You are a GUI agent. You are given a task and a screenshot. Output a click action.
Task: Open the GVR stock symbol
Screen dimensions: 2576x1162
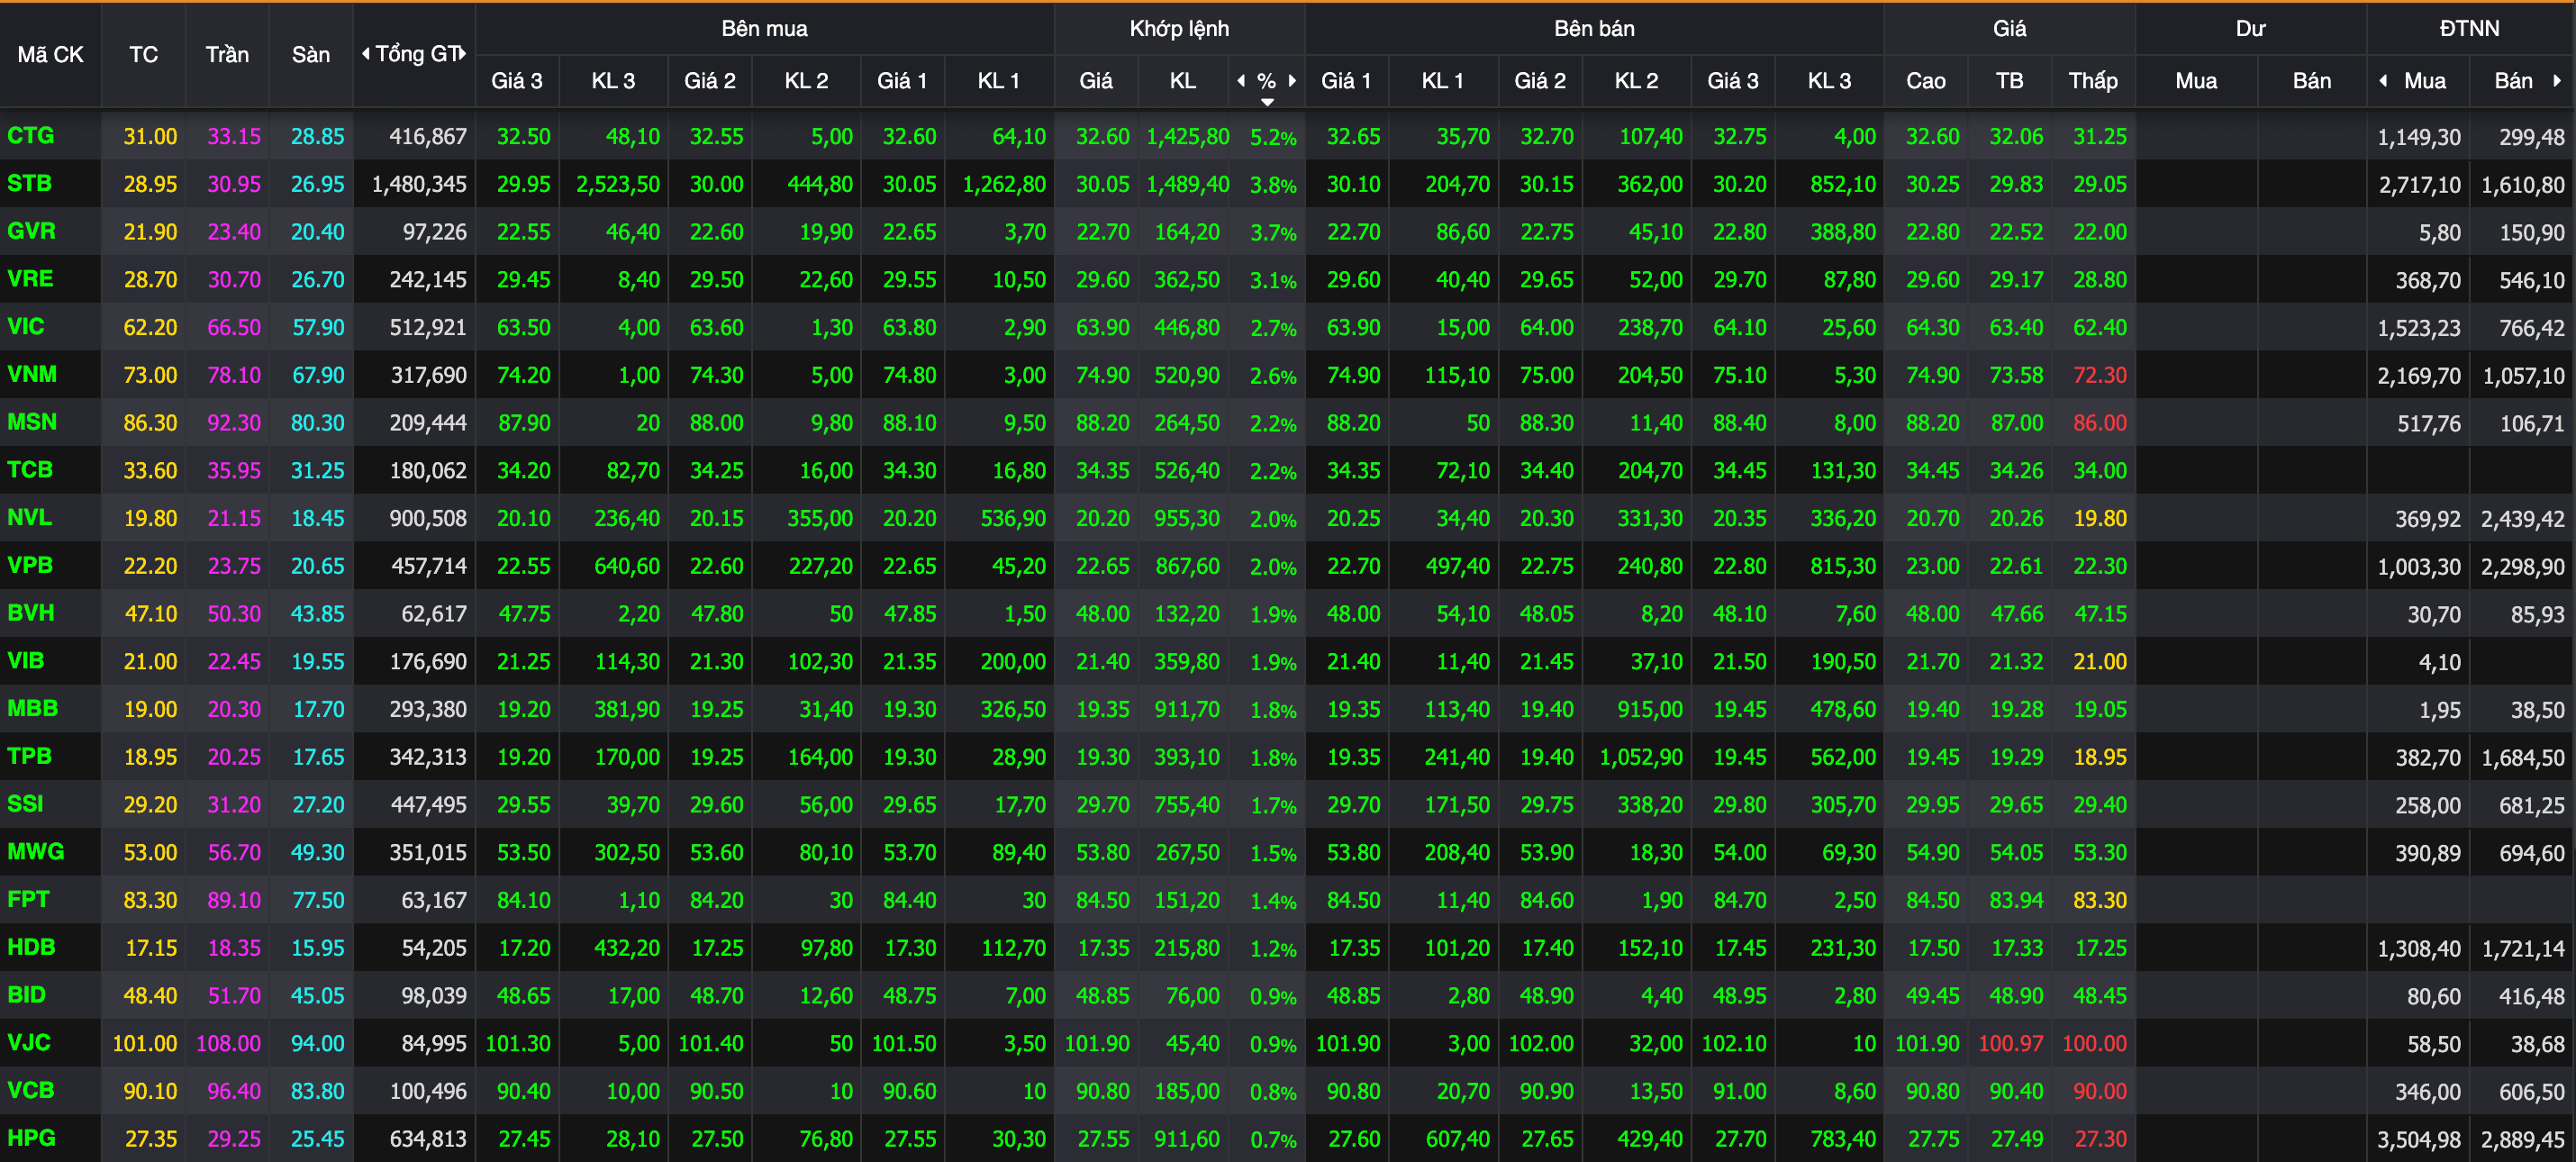click(x=31, y=231)
